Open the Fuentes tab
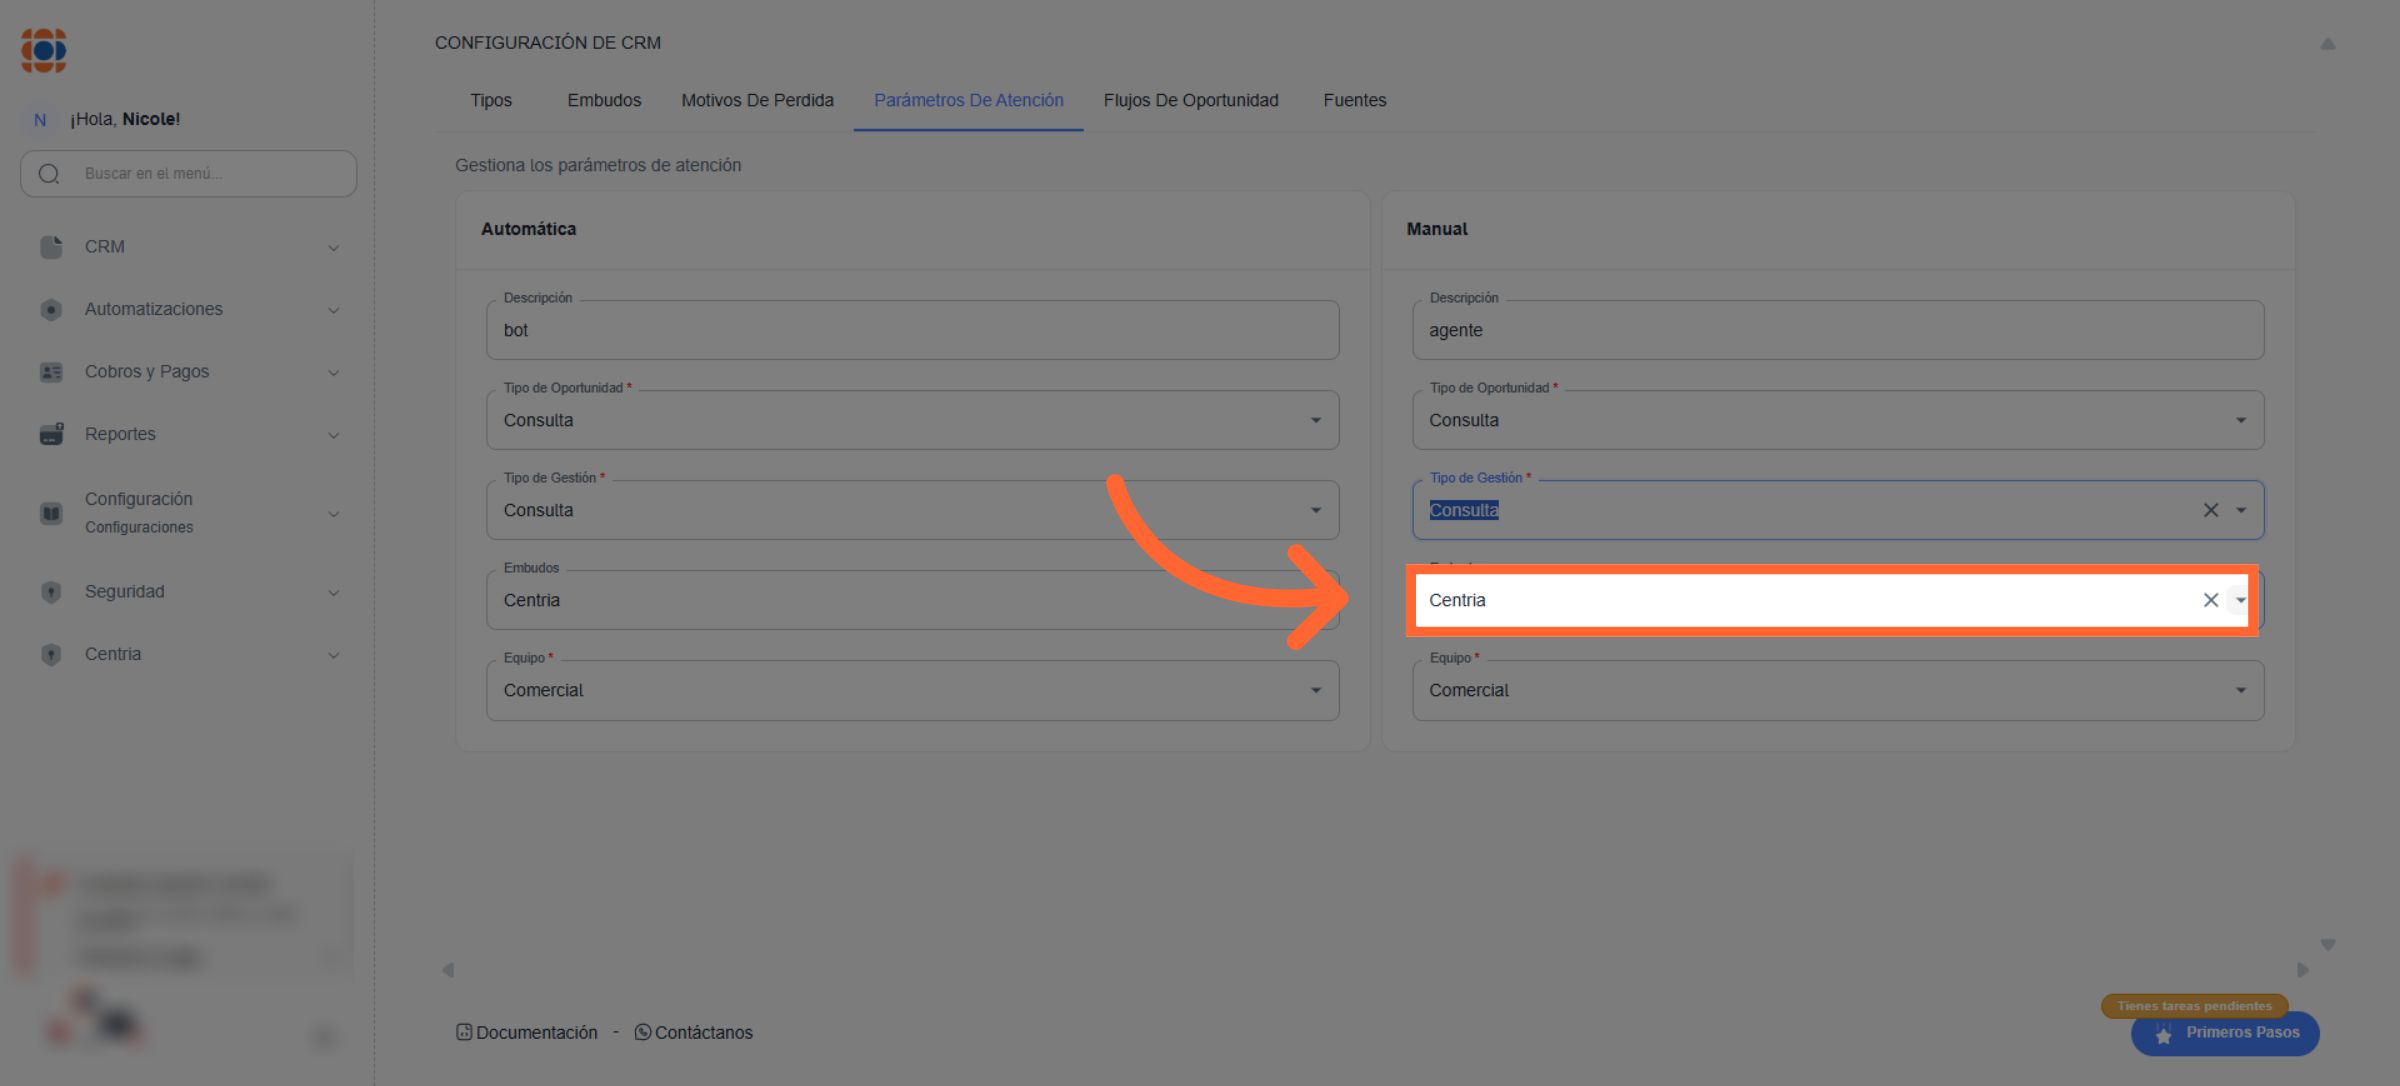Screen dimensions: 2400x1086 point(1354,100)
